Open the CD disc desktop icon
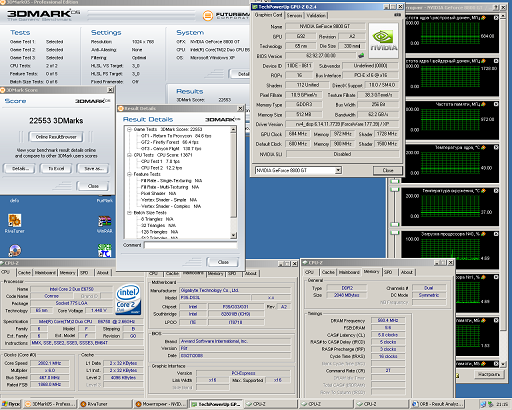 pos(15,250)
